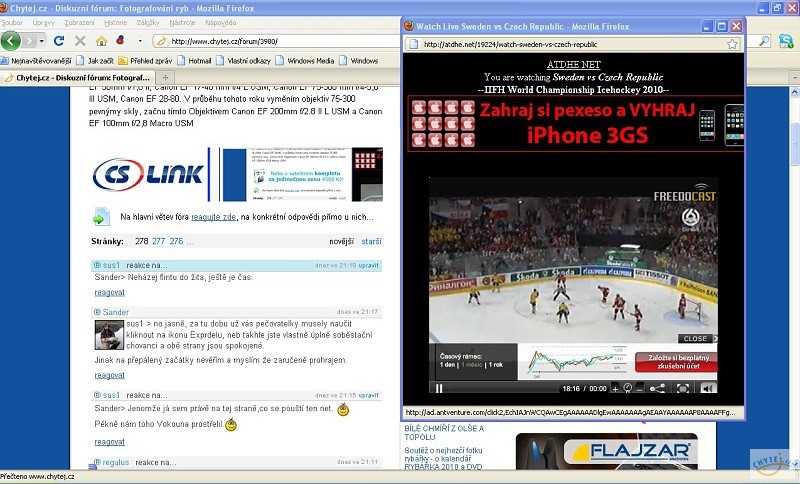
Task: Go to the Home page icon
Action: (102, 41)
